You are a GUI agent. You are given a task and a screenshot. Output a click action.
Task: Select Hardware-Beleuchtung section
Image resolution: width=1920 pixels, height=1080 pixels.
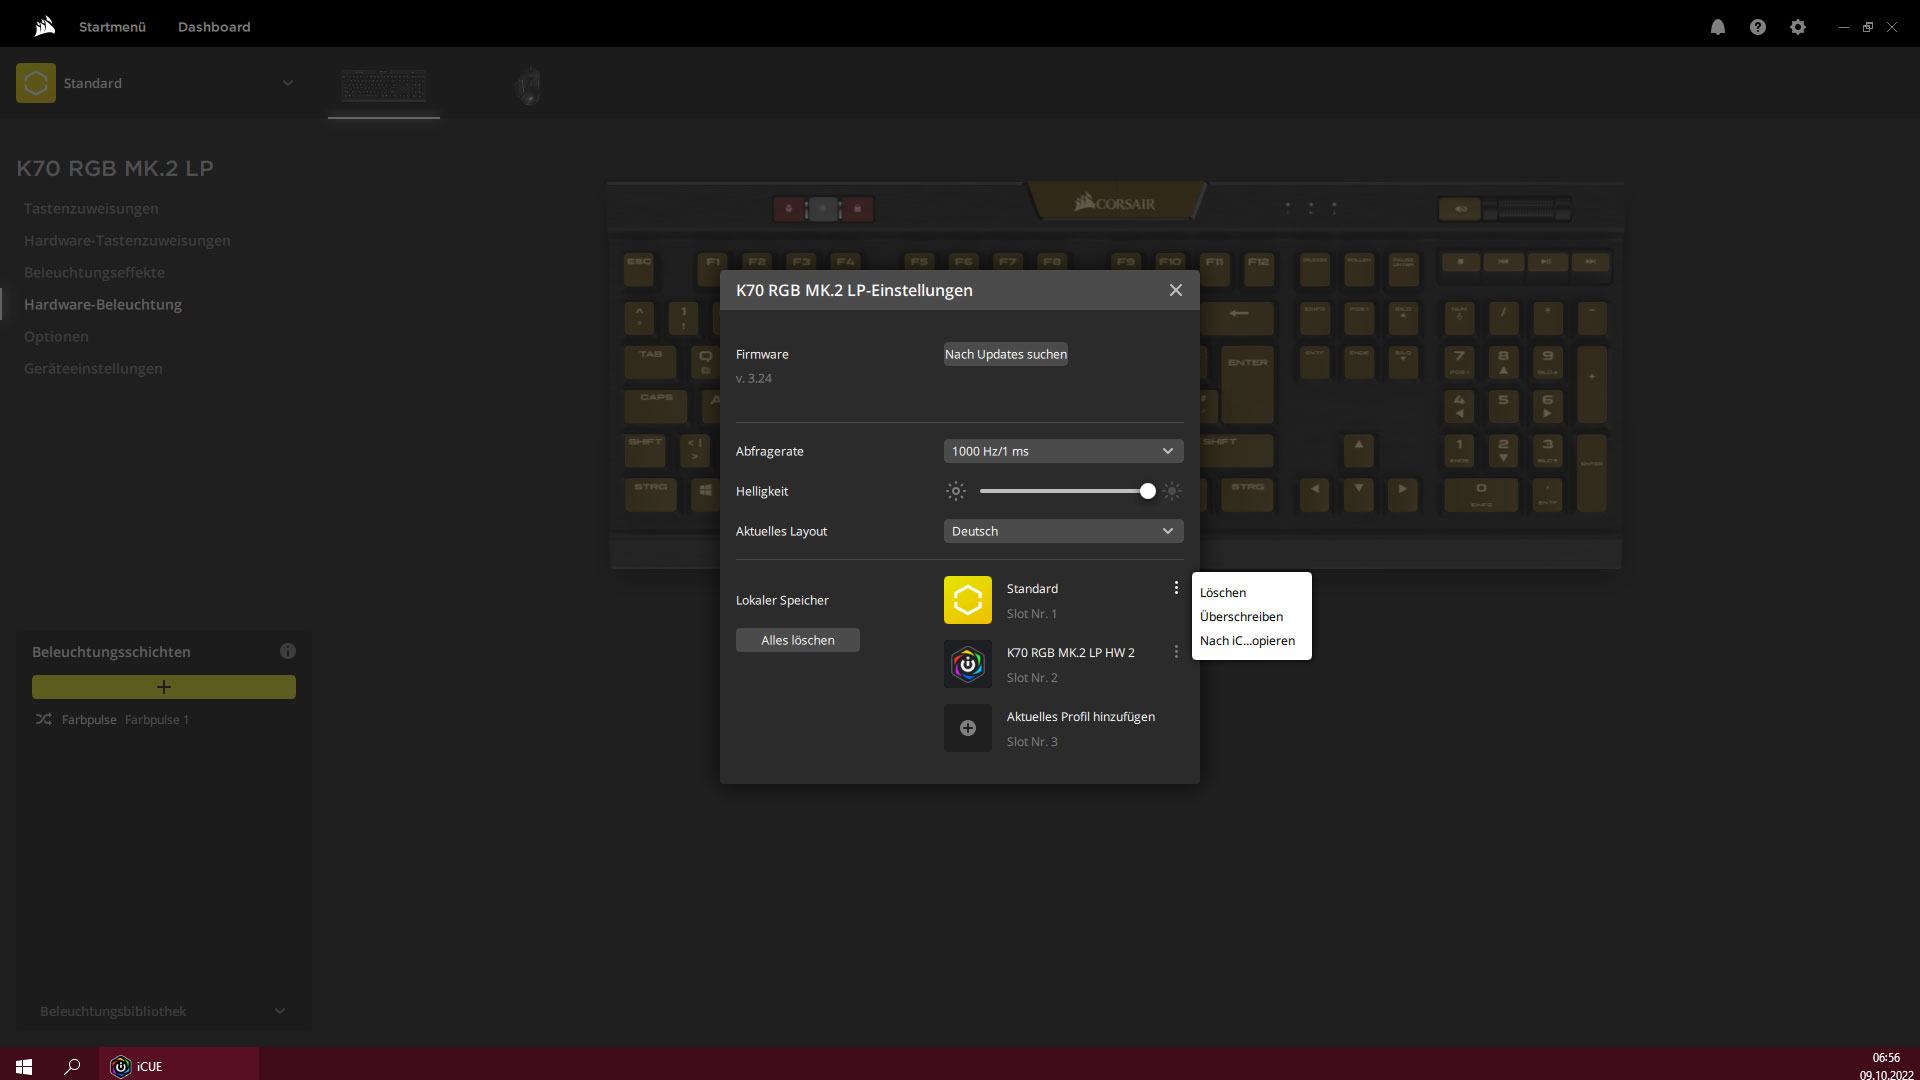pyautogui.click(x=103, y=304)
